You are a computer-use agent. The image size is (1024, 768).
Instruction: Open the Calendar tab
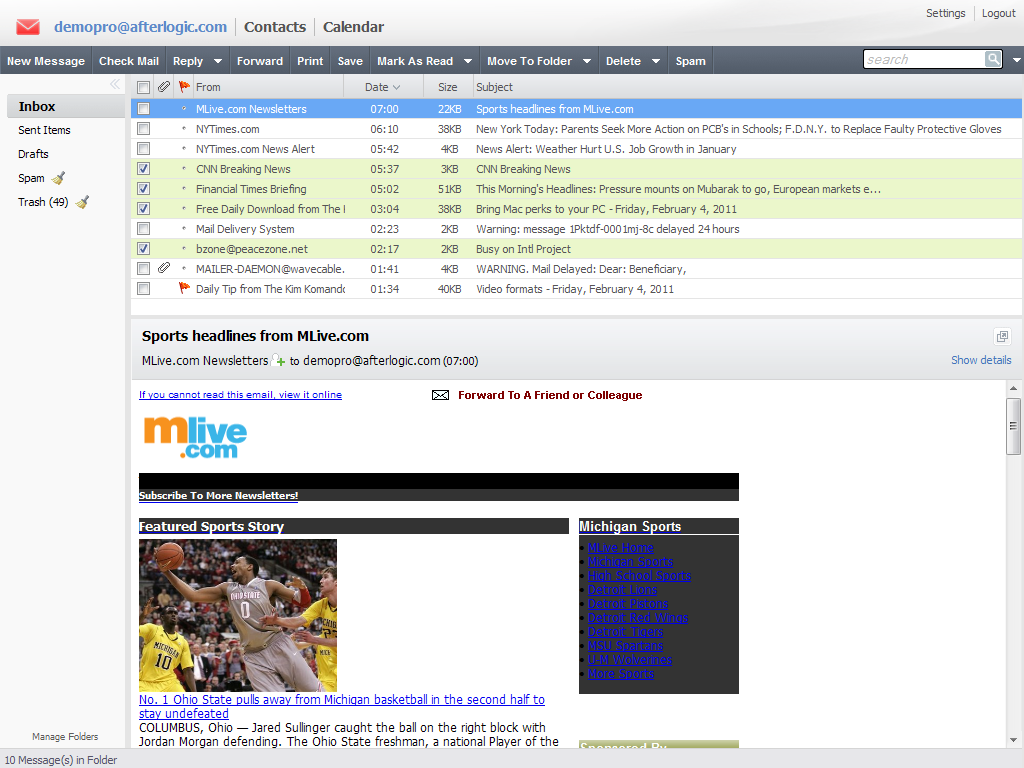click(x=353, y=27)
